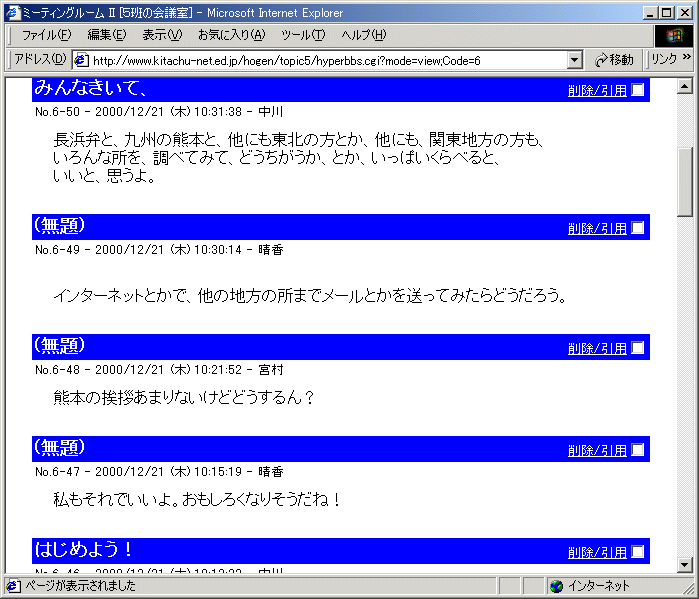Check the box for post No.6-48
Viewport: 699px width, 599px height.
tap(638, 348)
